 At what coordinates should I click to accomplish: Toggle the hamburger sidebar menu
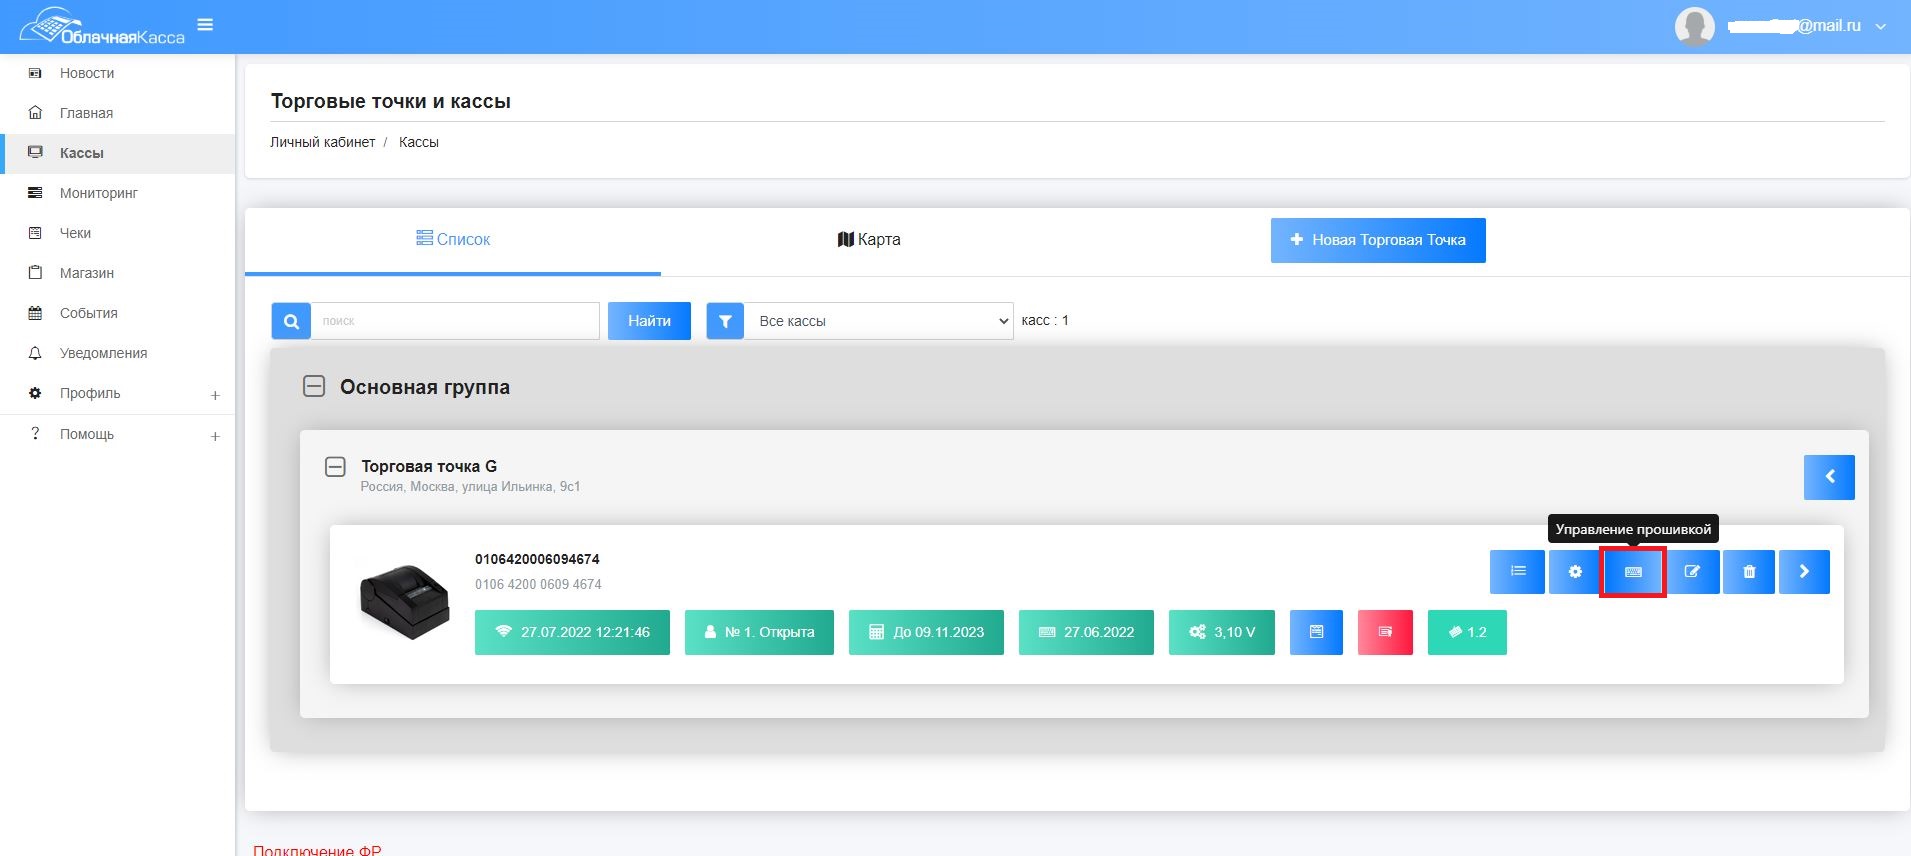pyautogui.click(x=205, y=25)
